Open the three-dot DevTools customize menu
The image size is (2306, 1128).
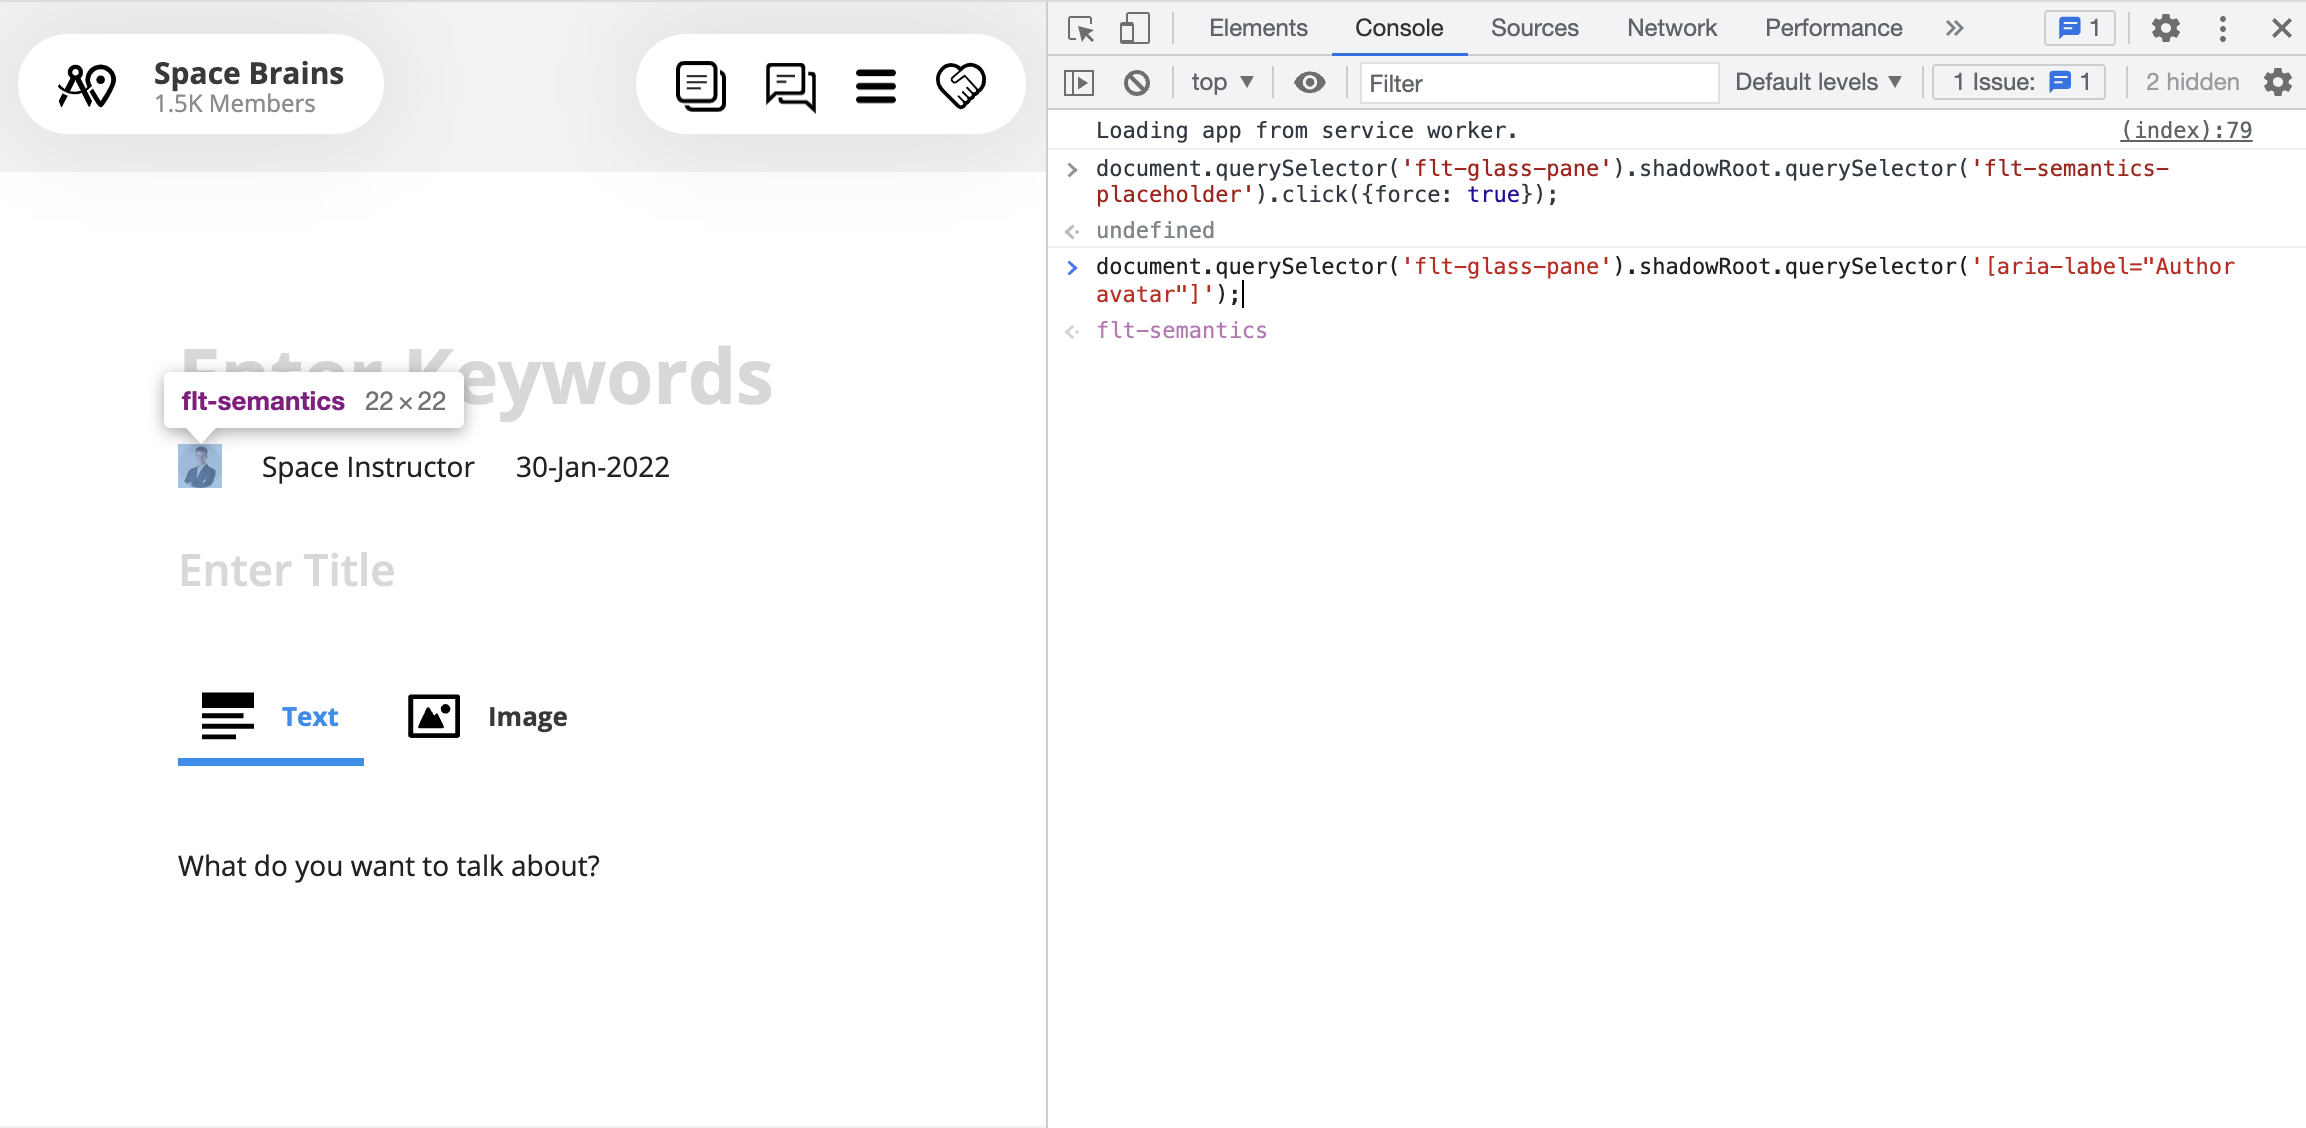point(2222,28)
